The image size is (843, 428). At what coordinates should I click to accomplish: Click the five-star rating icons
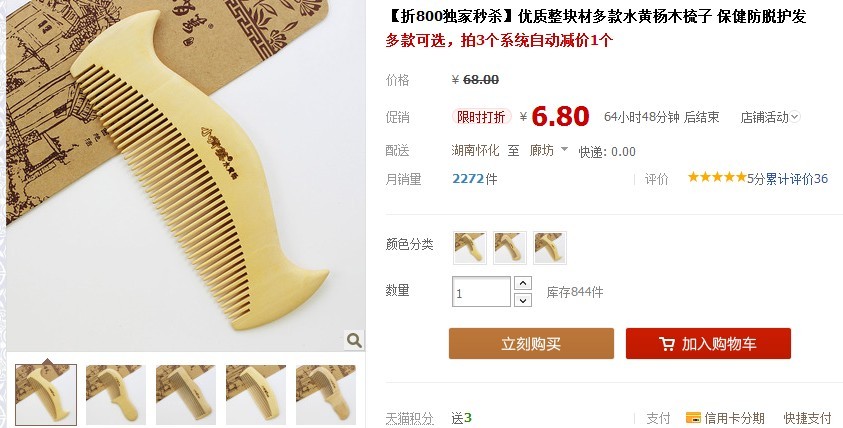pos(717,177)
